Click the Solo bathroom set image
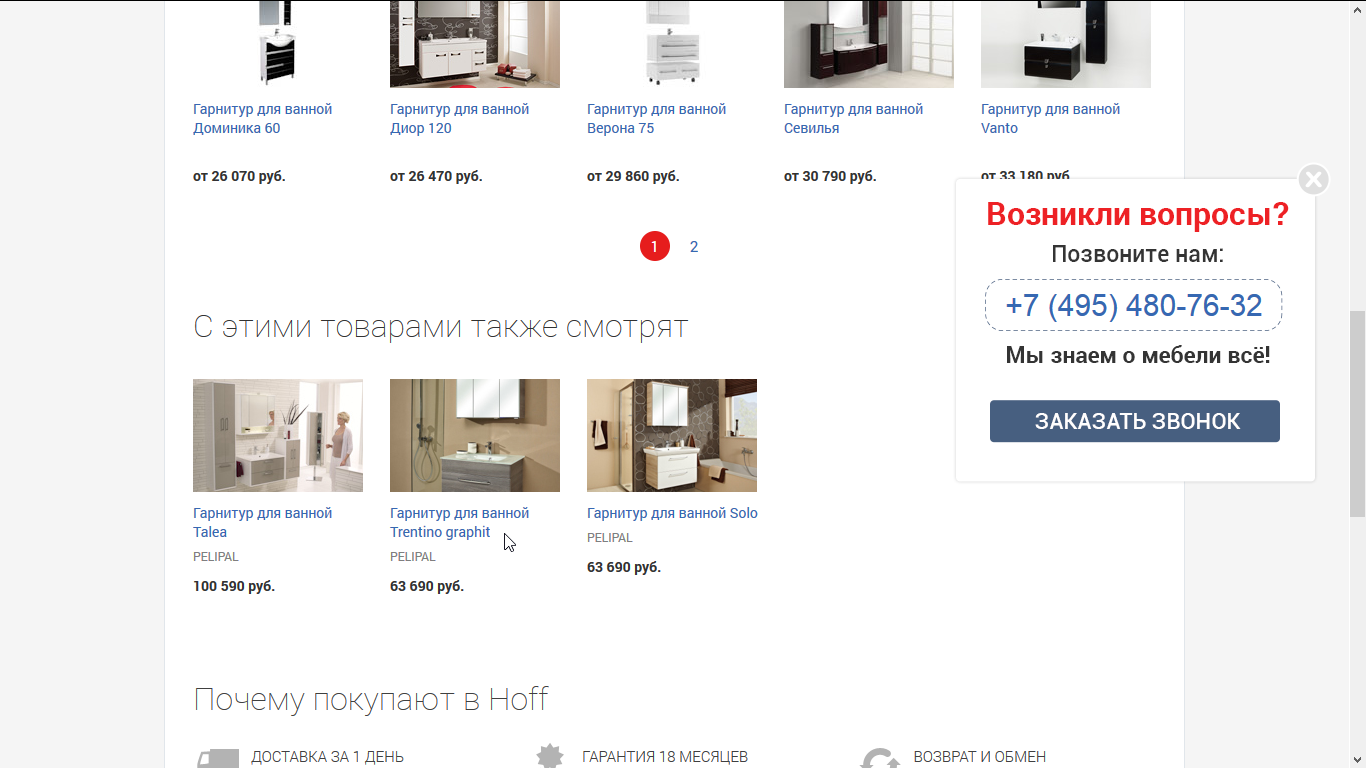This screenshot has height=768, width=1366. point(672,435)
